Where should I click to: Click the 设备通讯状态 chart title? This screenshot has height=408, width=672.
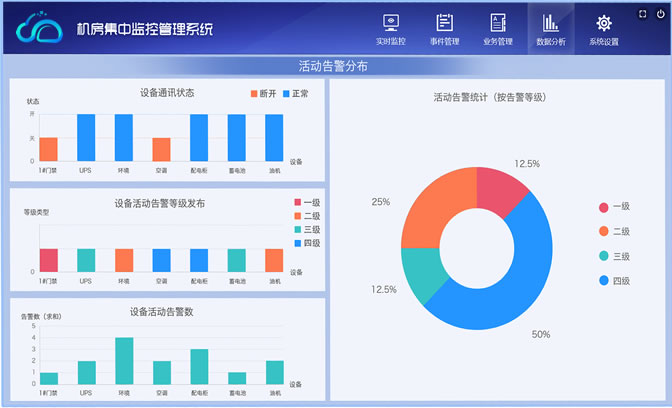(x=167, y=93)
